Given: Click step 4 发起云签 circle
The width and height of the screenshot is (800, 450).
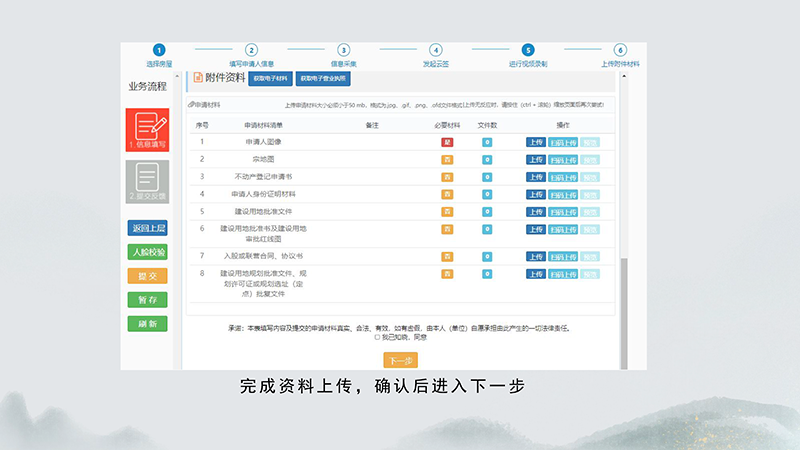Looking at the screenshot, I should pos(435,50).
